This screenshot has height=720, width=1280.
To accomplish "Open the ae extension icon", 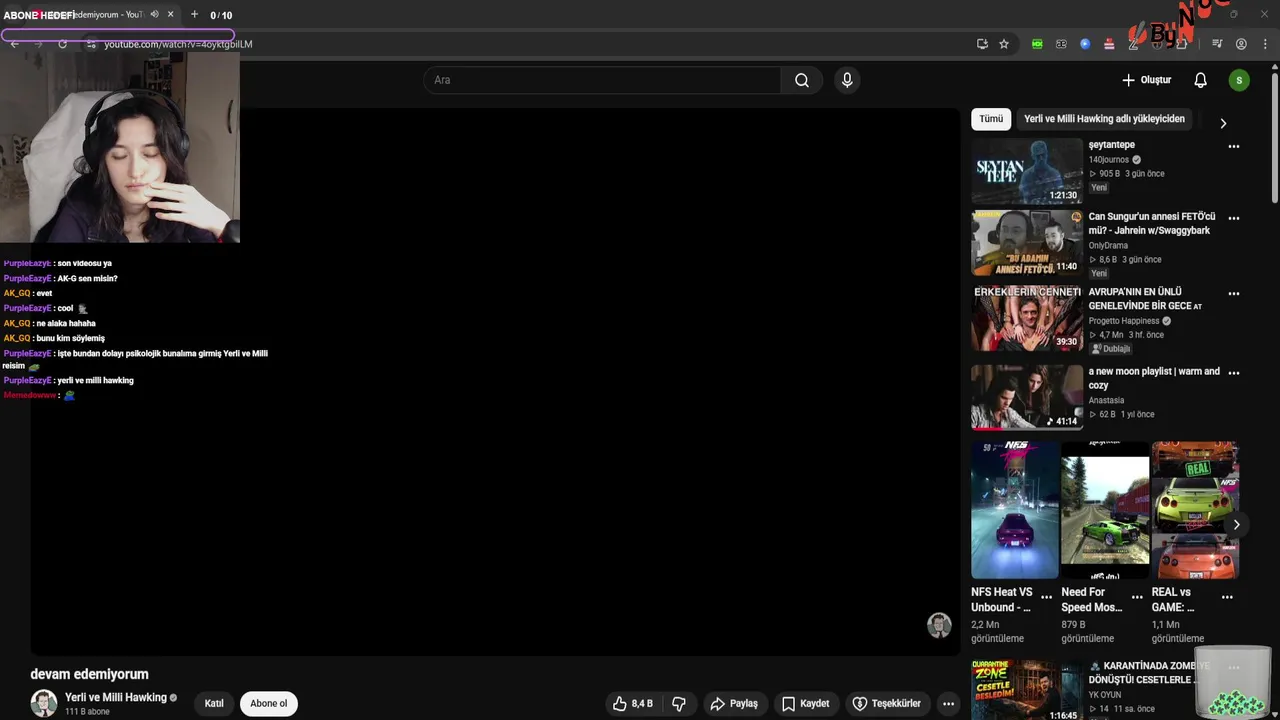I will click(1061, 44).
